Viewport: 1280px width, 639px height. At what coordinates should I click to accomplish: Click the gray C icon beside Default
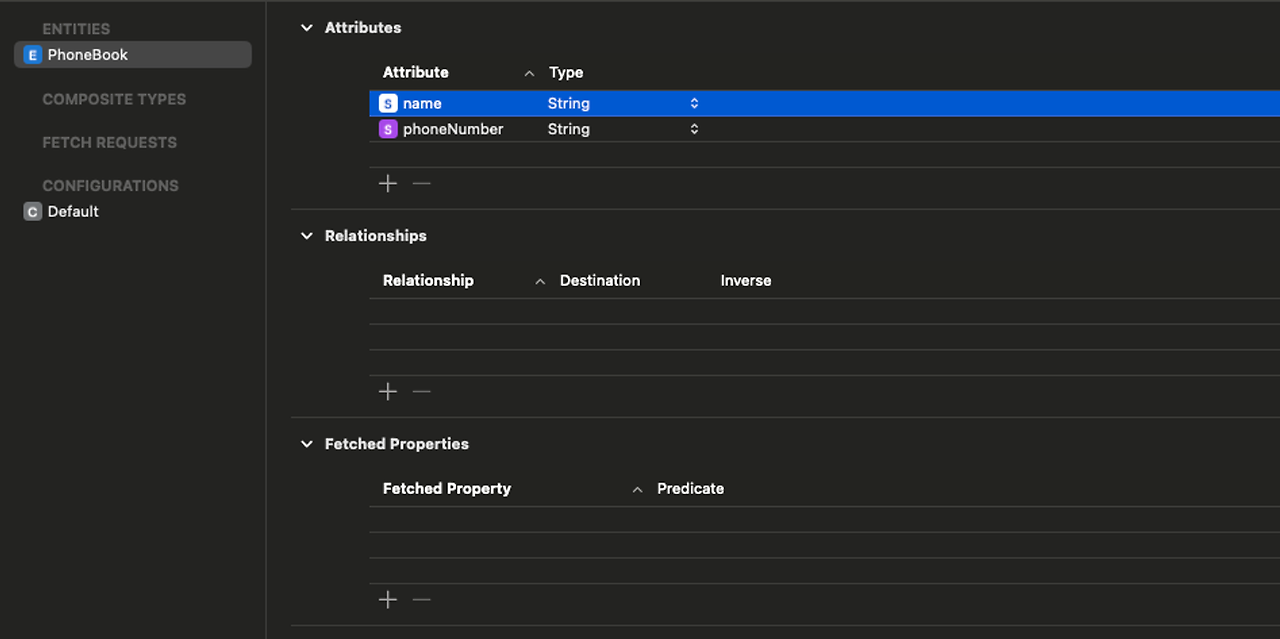(33, 211)
